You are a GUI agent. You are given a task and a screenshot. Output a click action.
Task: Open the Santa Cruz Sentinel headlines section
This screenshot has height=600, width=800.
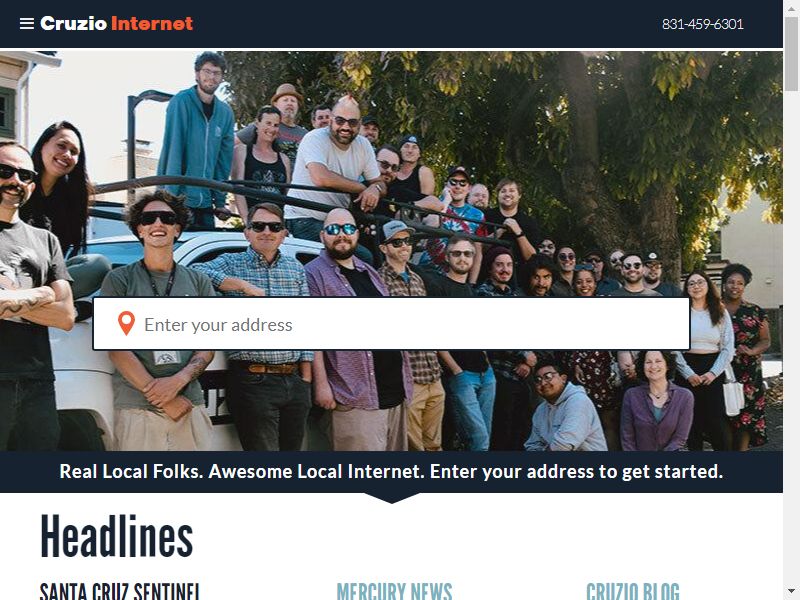(120, 591)
